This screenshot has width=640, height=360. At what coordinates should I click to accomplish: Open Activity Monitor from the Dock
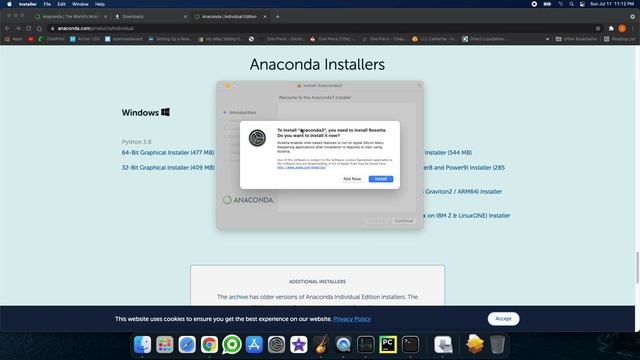click(365, 344)
